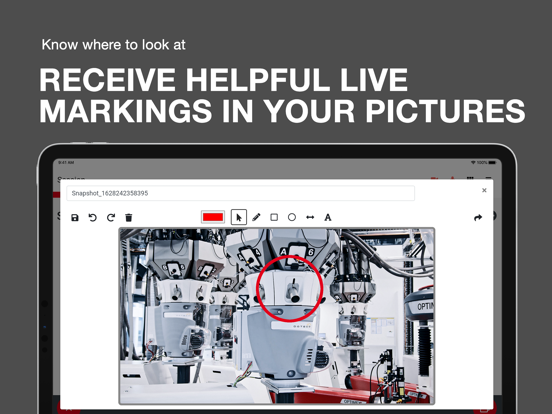Undo the last marking
This screenshot has height=414, width=552.
(93, 218)
